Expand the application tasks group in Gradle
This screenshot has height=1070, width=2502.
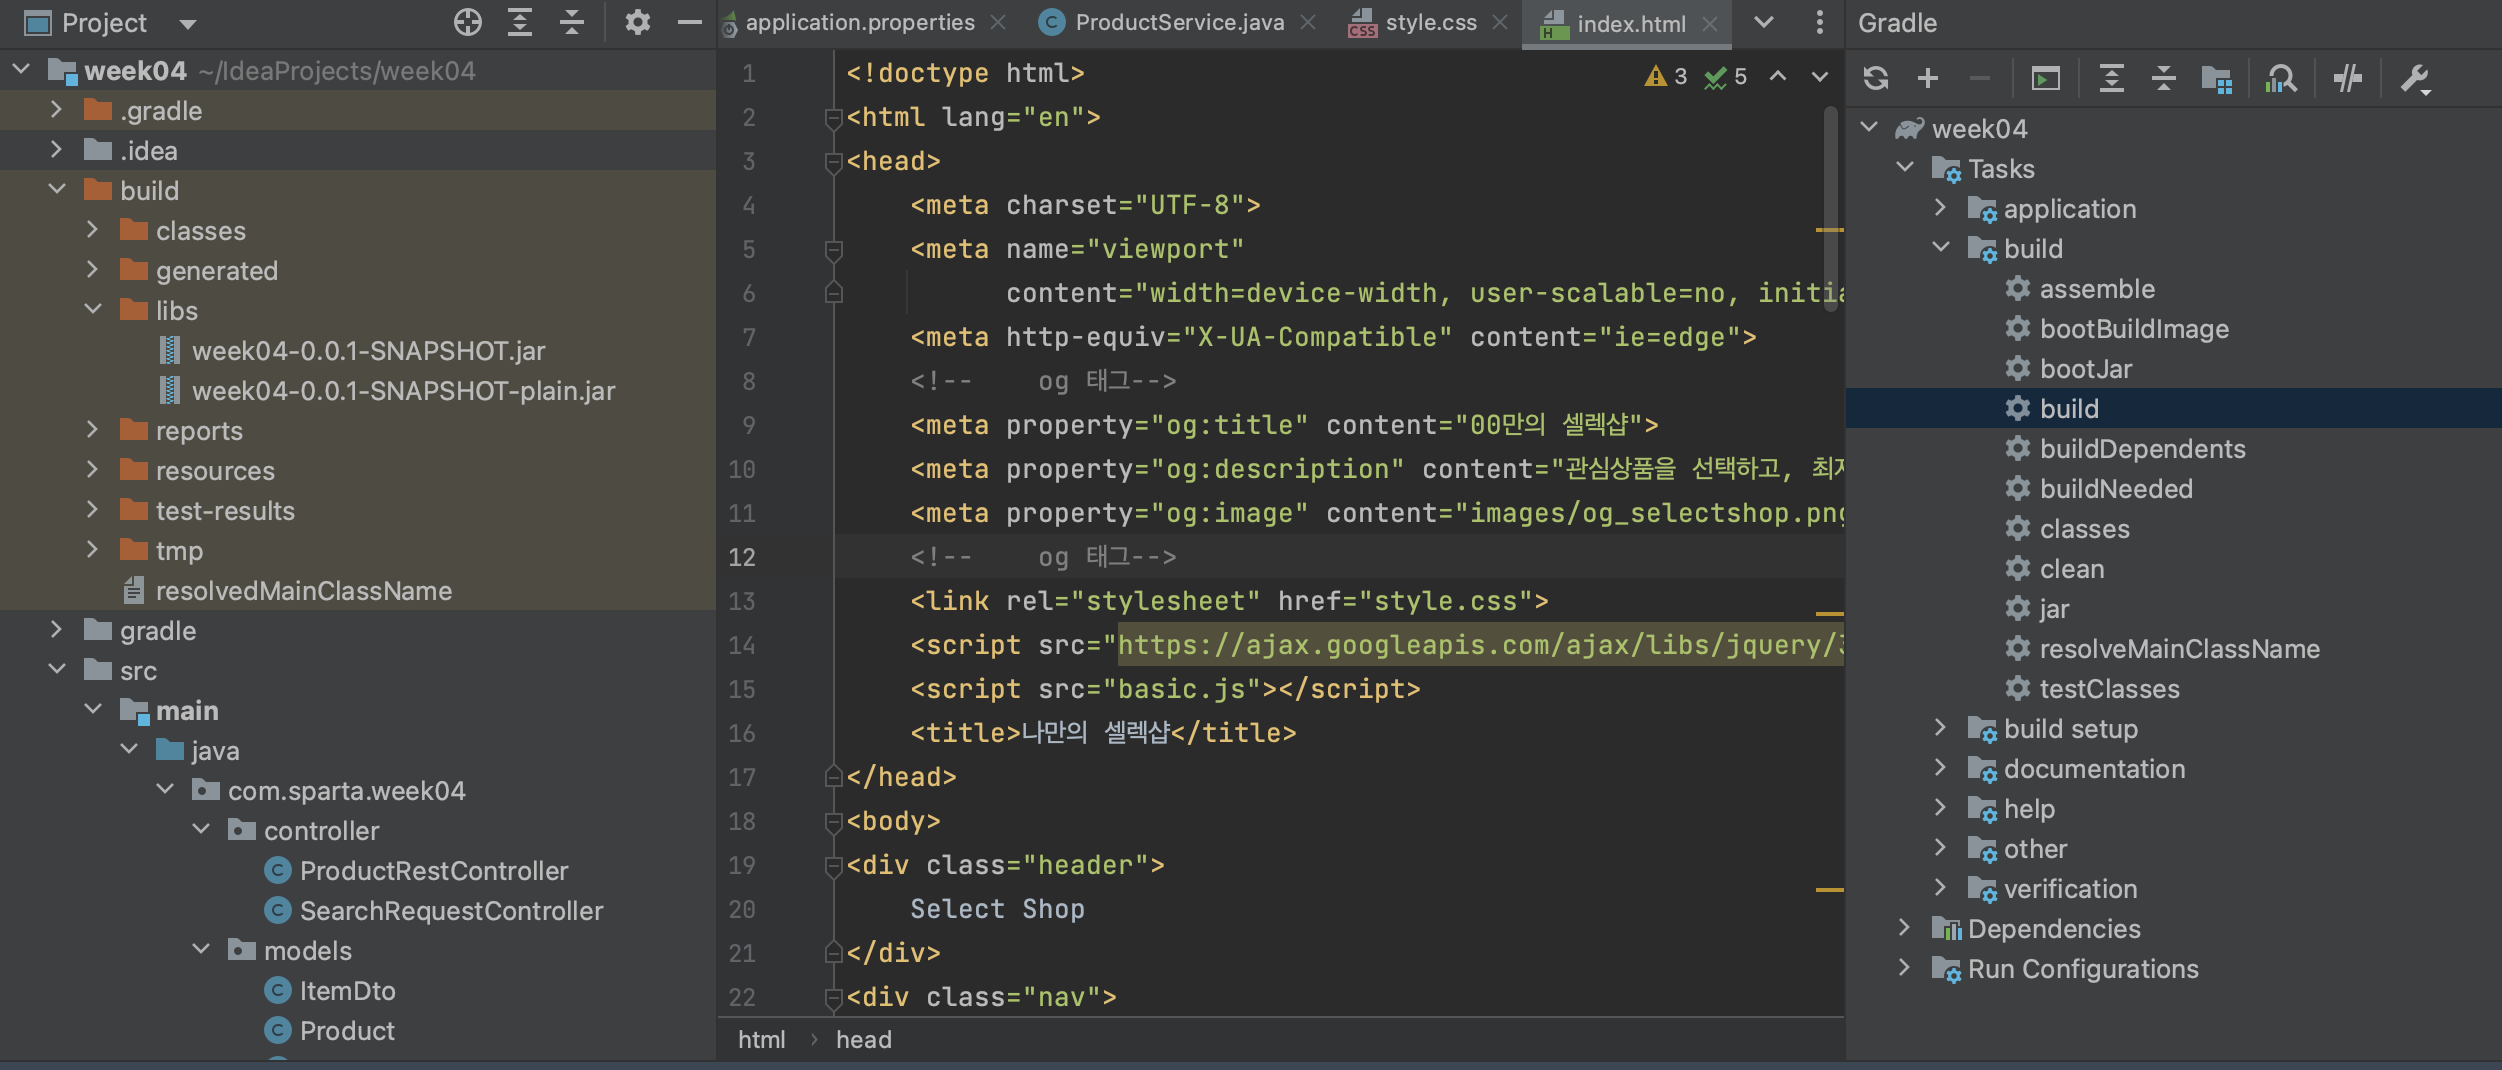[x=1941, y=208]
